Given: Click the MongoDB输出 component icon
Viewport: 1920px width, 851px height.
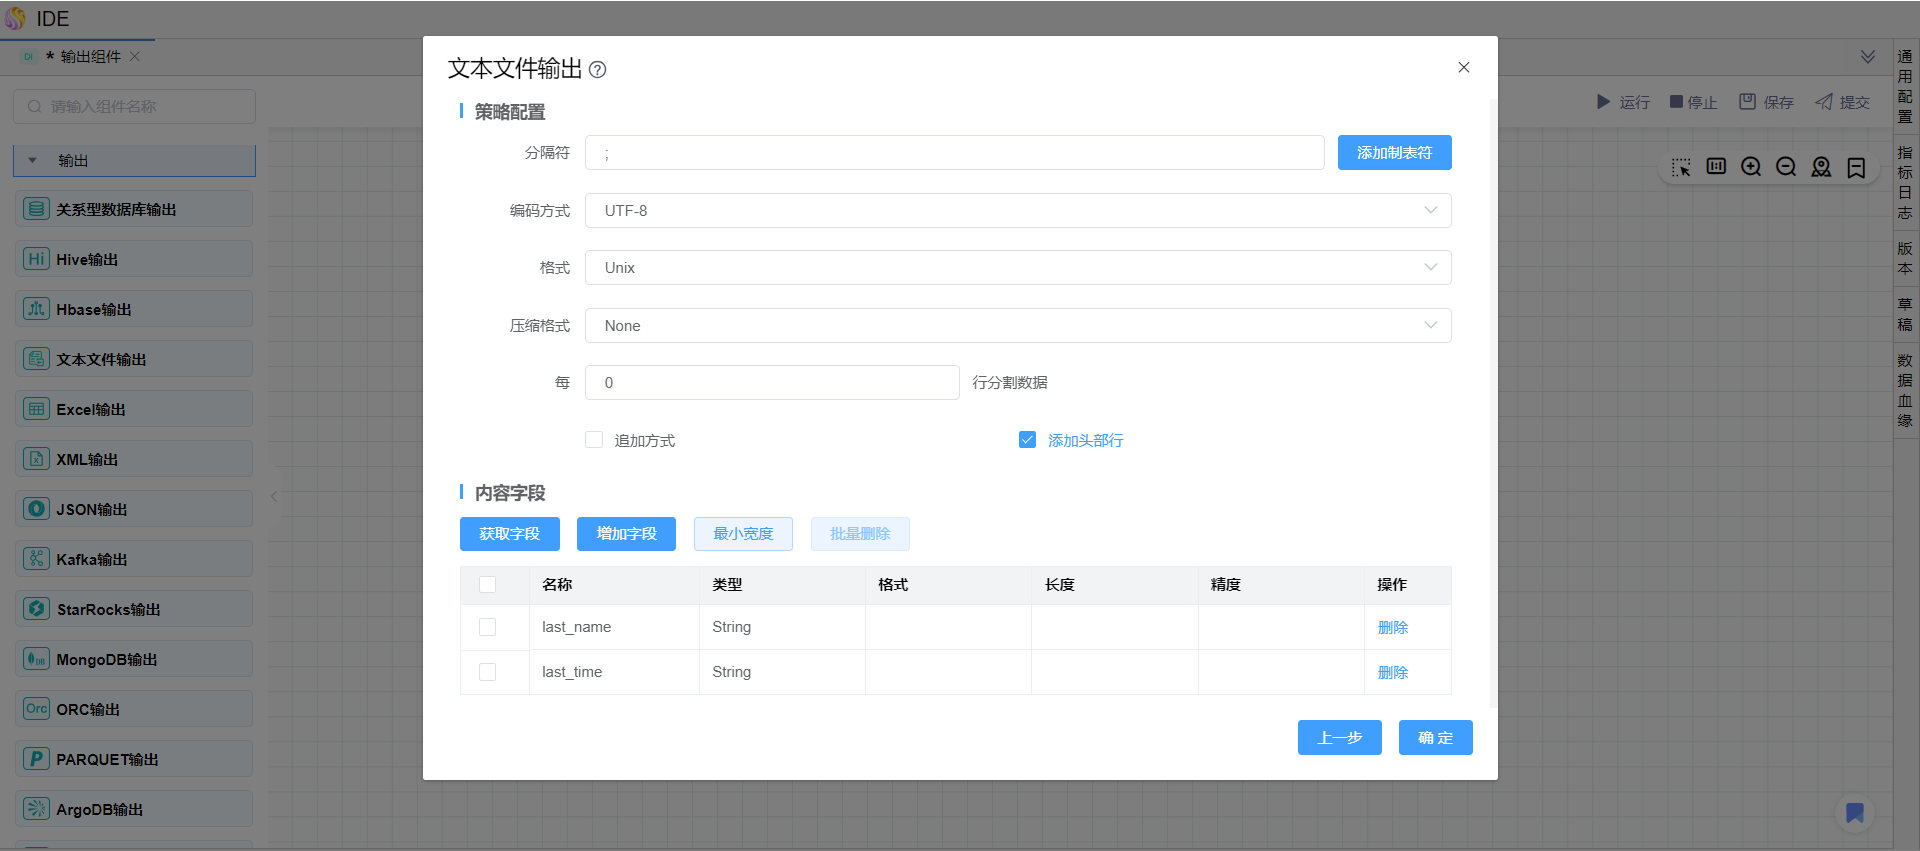Looking at the screenshot, I should [x=36, y=659].
